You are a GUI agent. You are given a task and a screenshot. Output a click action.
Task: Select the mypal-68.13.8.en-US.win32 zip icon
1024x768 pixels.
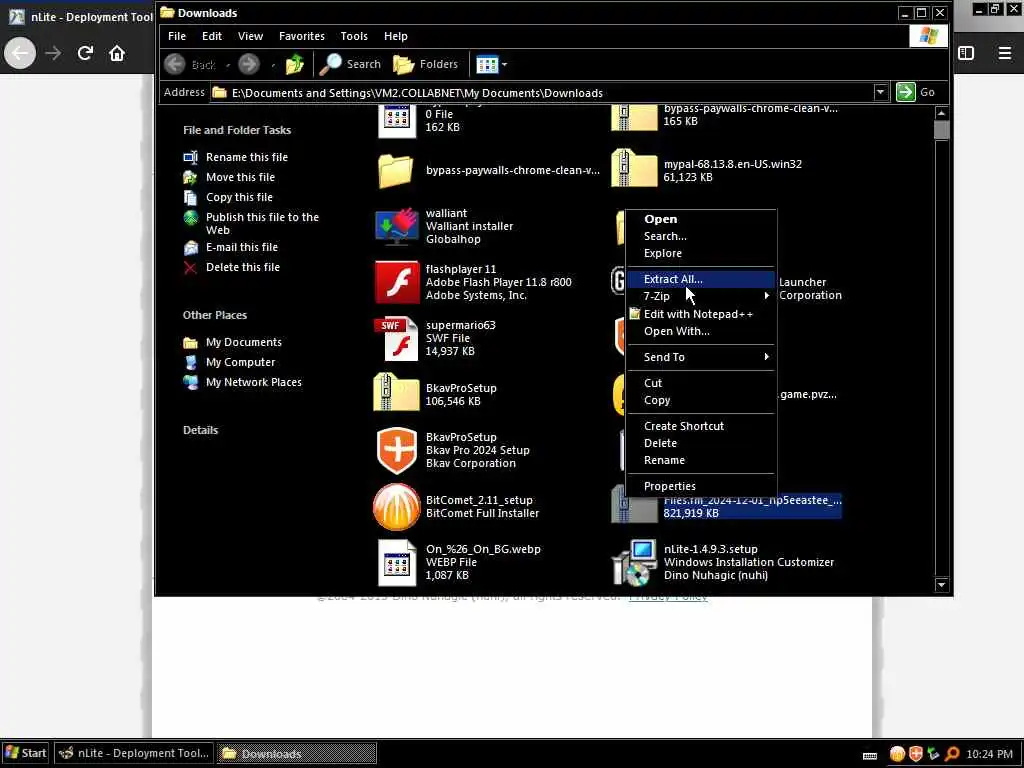tap(634, 168)
